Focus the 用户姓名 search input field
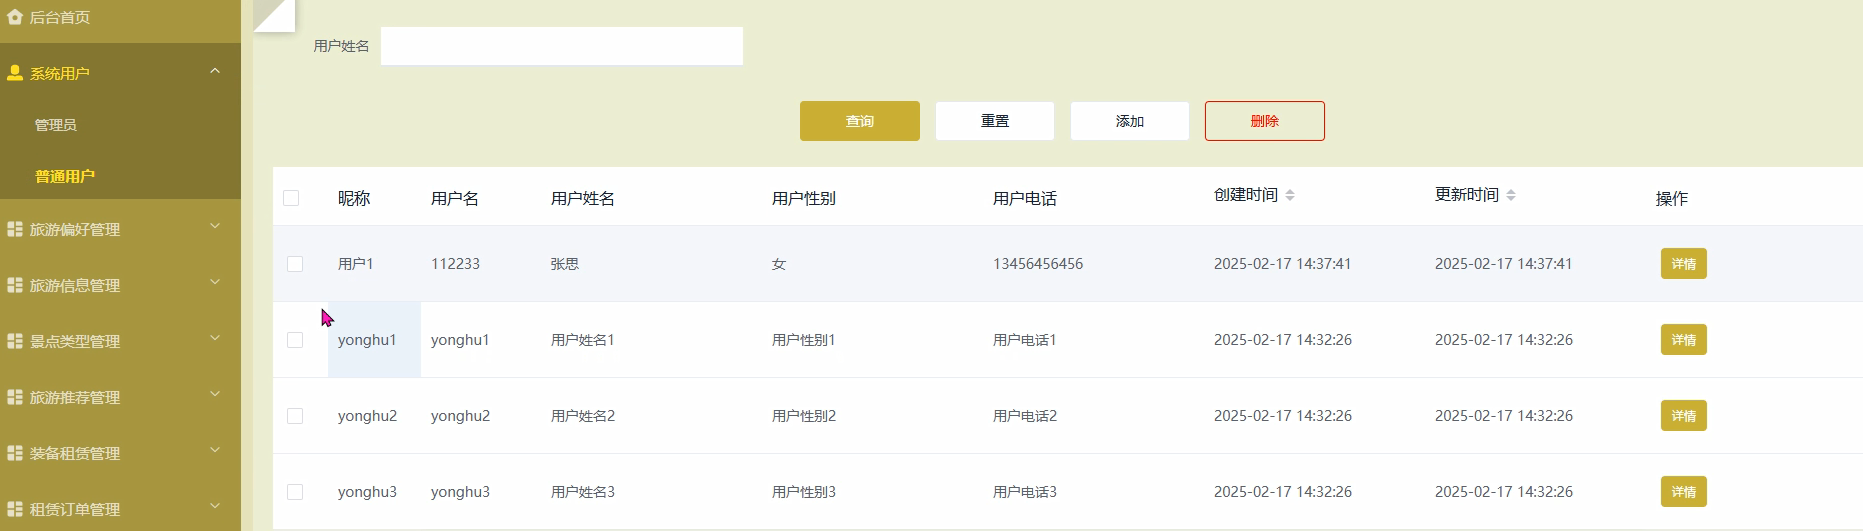The image size is (1863, 531). click(562, 46)
